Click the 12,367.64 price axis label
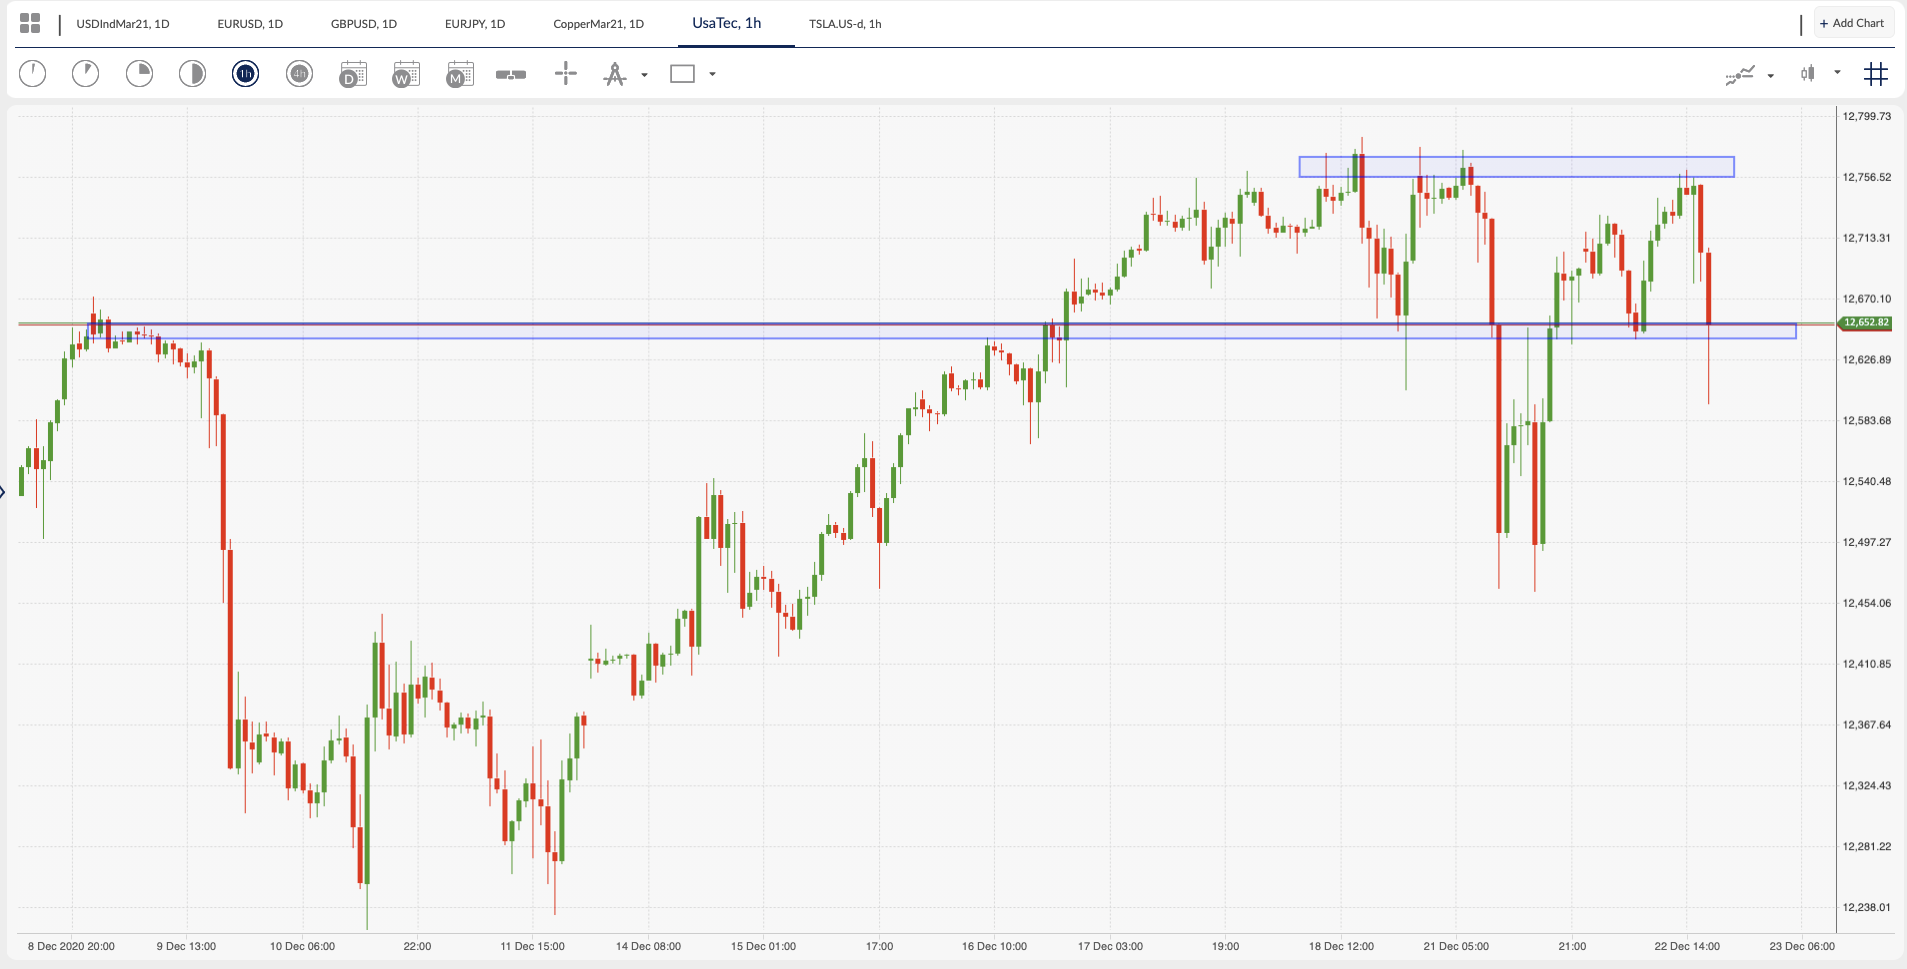 (x=1866, y=725)
